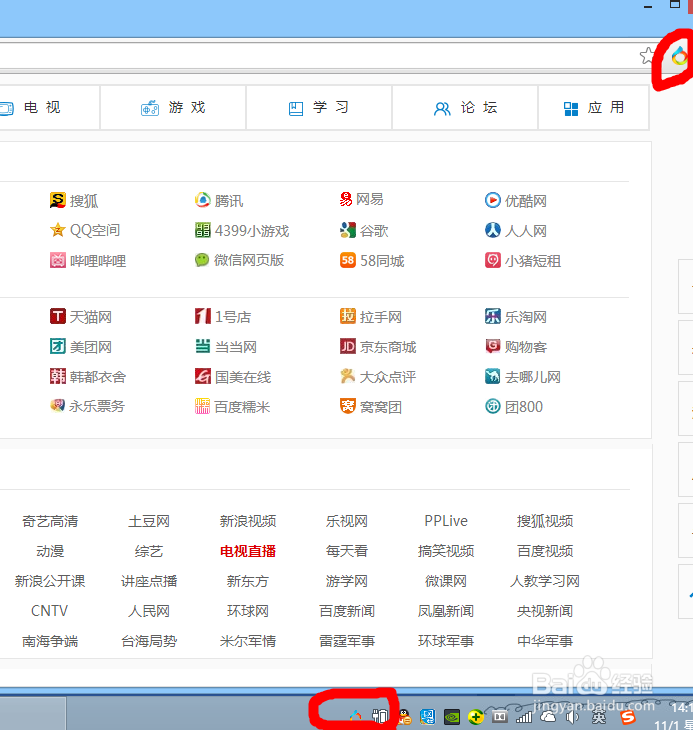
Task: Open the red 电视直播 link
Action: click(x=248, y=551)
